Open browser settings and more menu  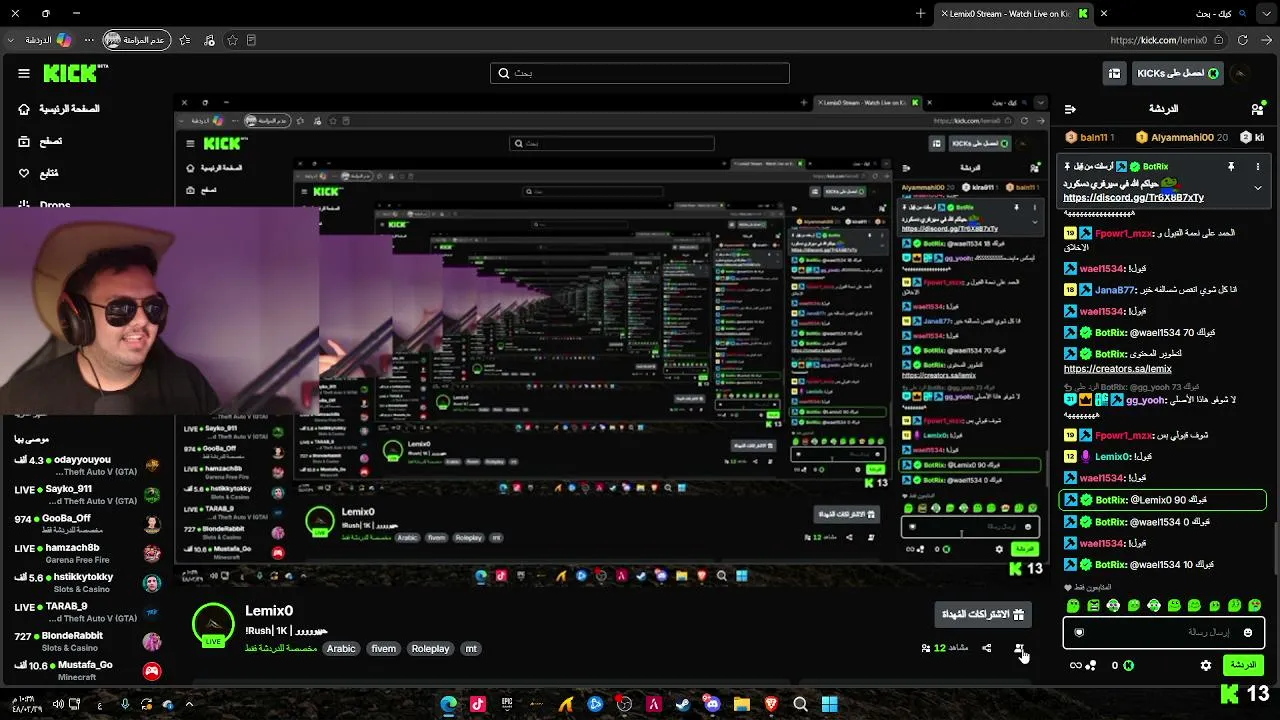pyautogui.click(x=89, y=40)
